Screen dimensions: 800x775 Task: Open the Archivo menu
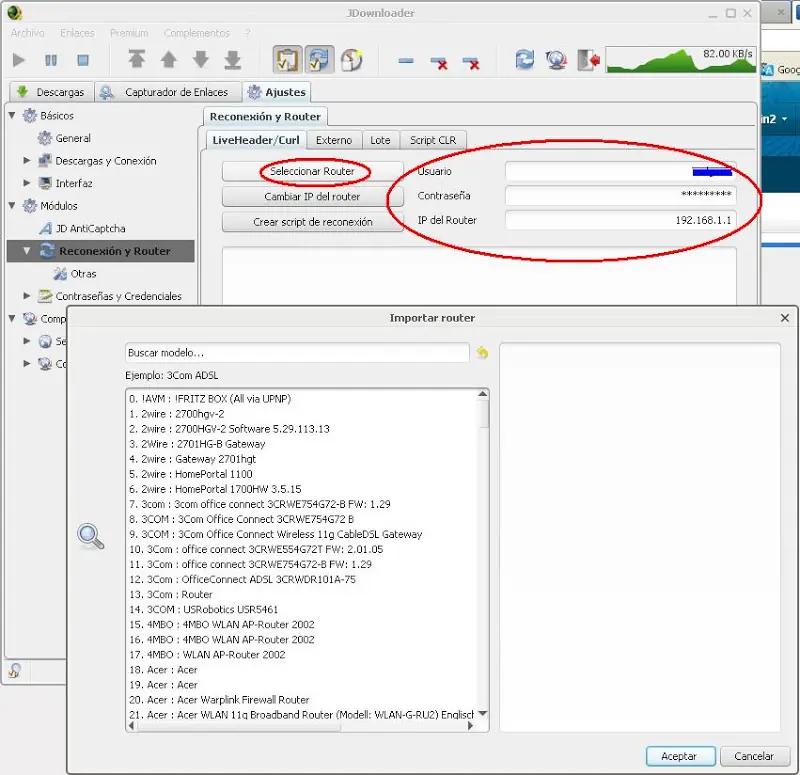coord(28,33)
